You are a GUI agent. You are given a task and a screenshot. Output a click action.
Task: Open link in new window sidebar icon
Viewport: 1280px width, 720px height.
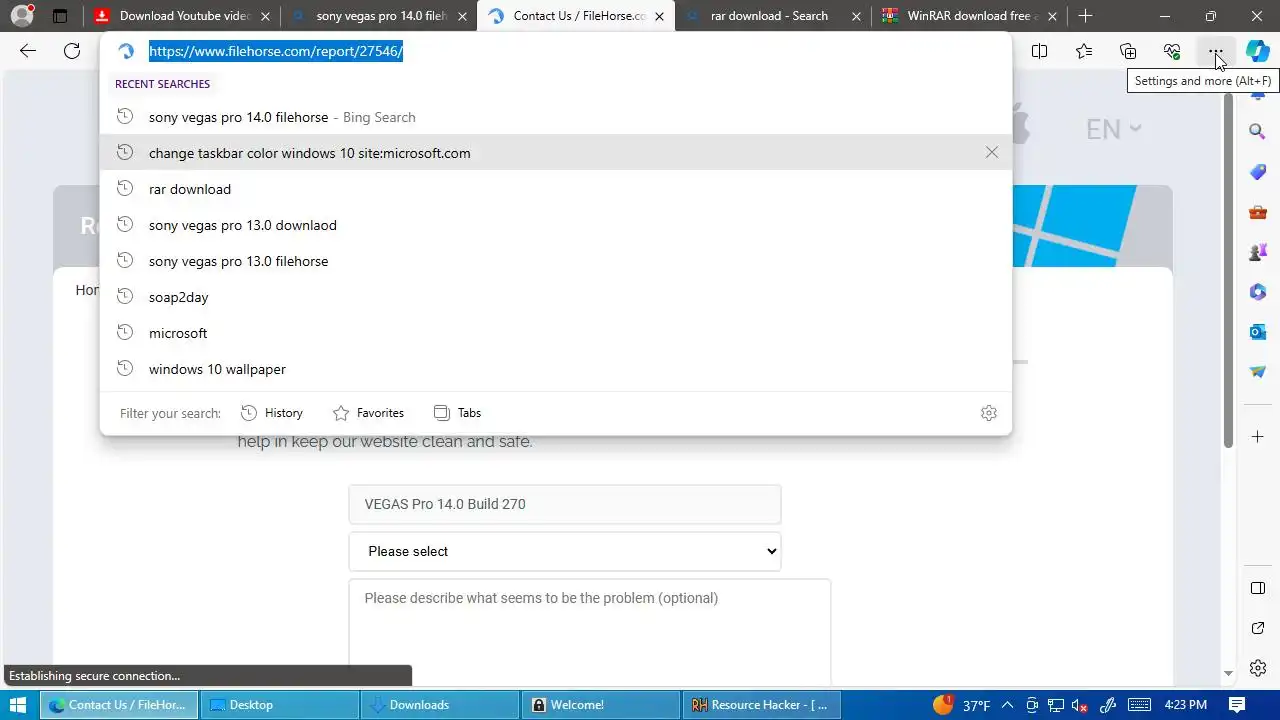tap(1258, 628)
